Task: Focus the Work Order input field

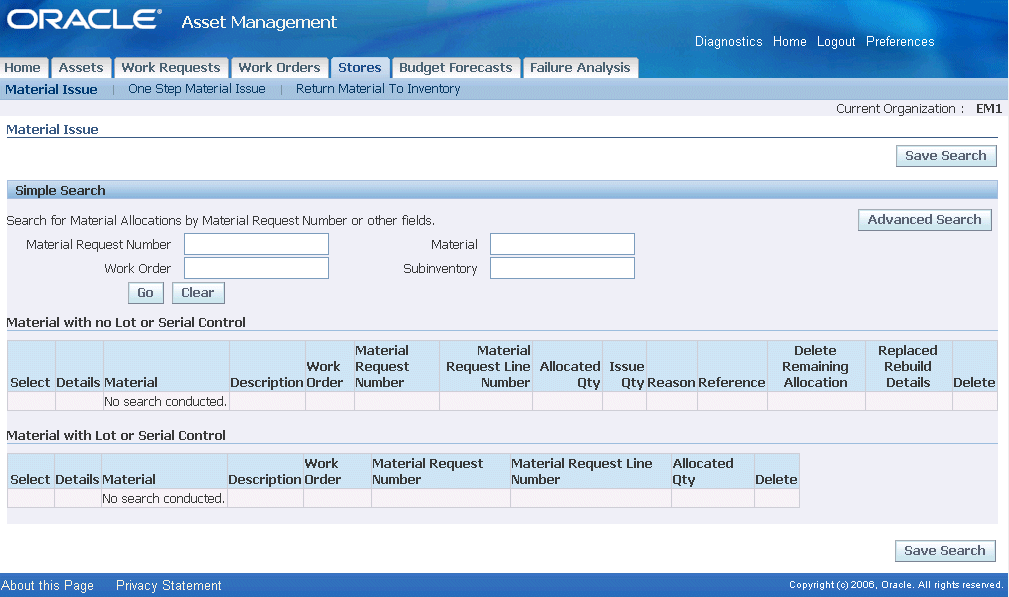Action: [256, 268]
